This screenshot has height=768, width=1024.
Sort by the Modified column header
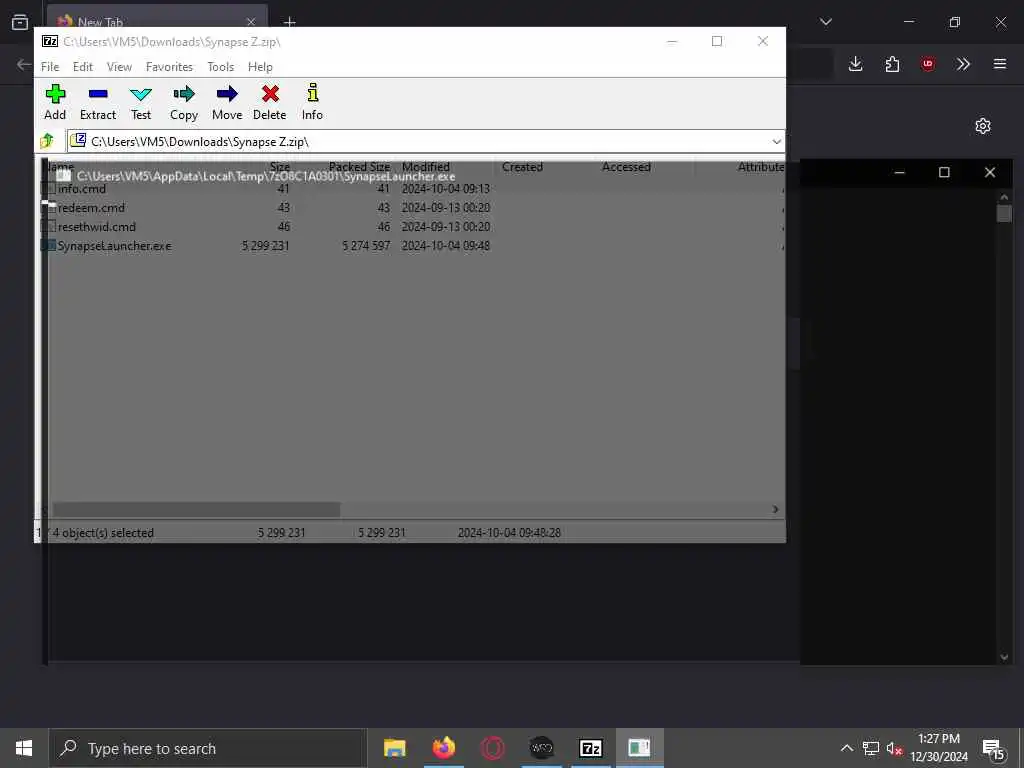pos(426,167)
